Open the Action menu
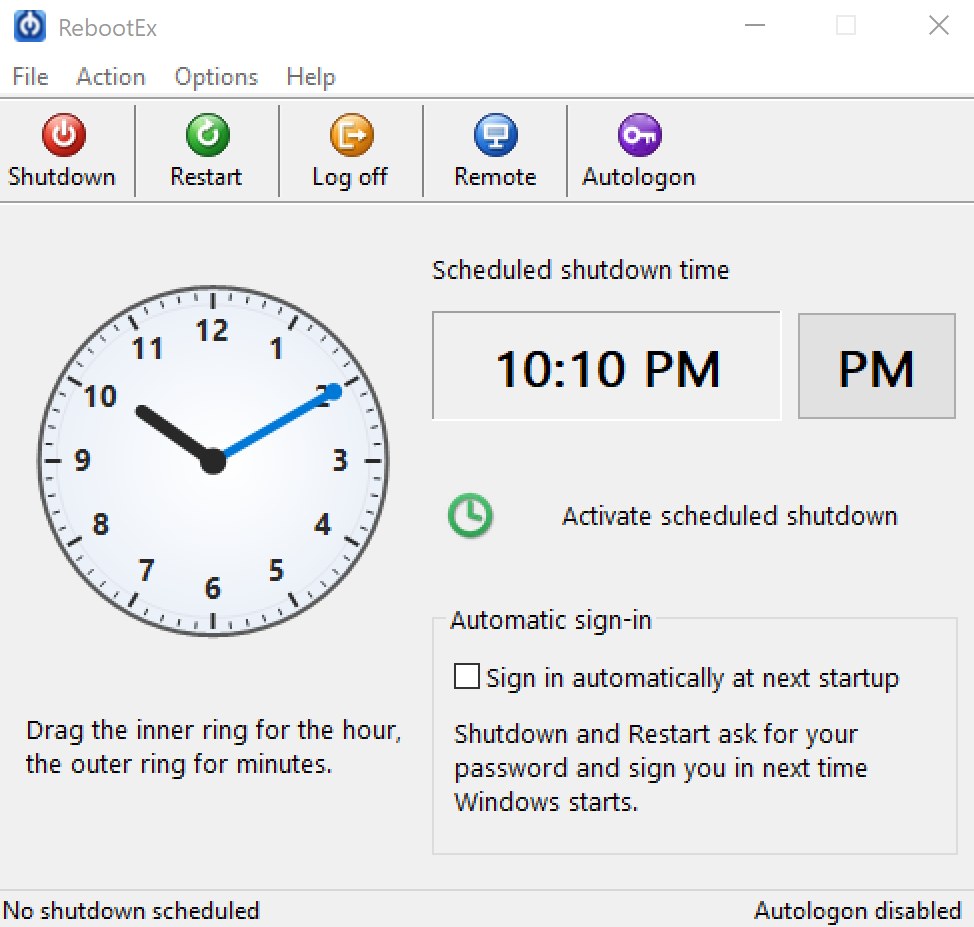 click(x=111, y=76)
